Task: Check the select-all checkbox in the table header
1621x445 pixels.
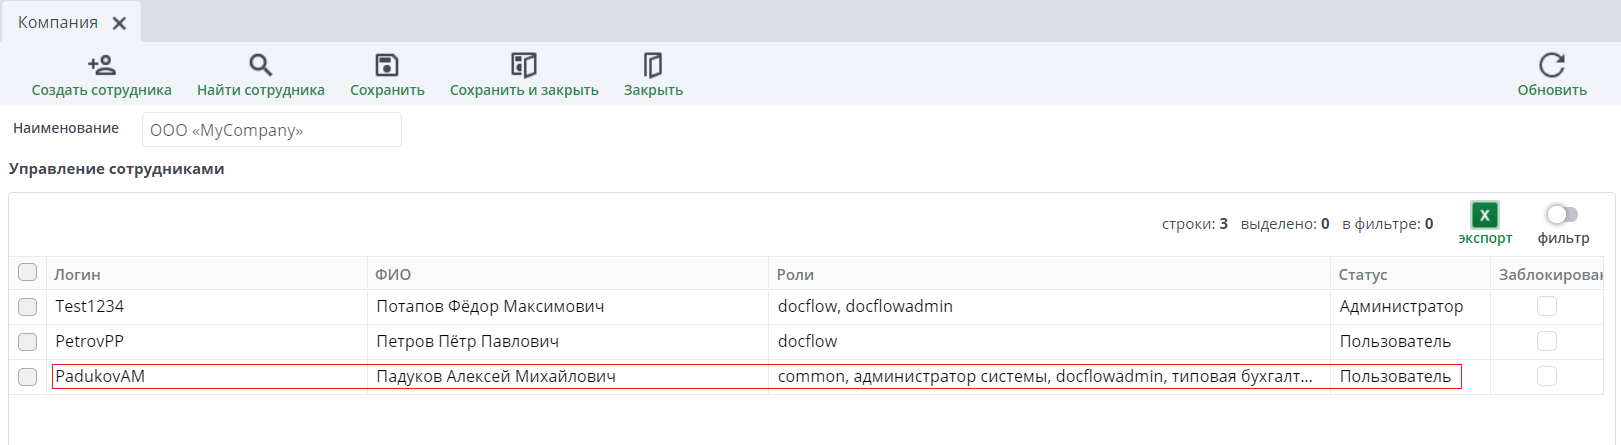Action: point(28,272)
